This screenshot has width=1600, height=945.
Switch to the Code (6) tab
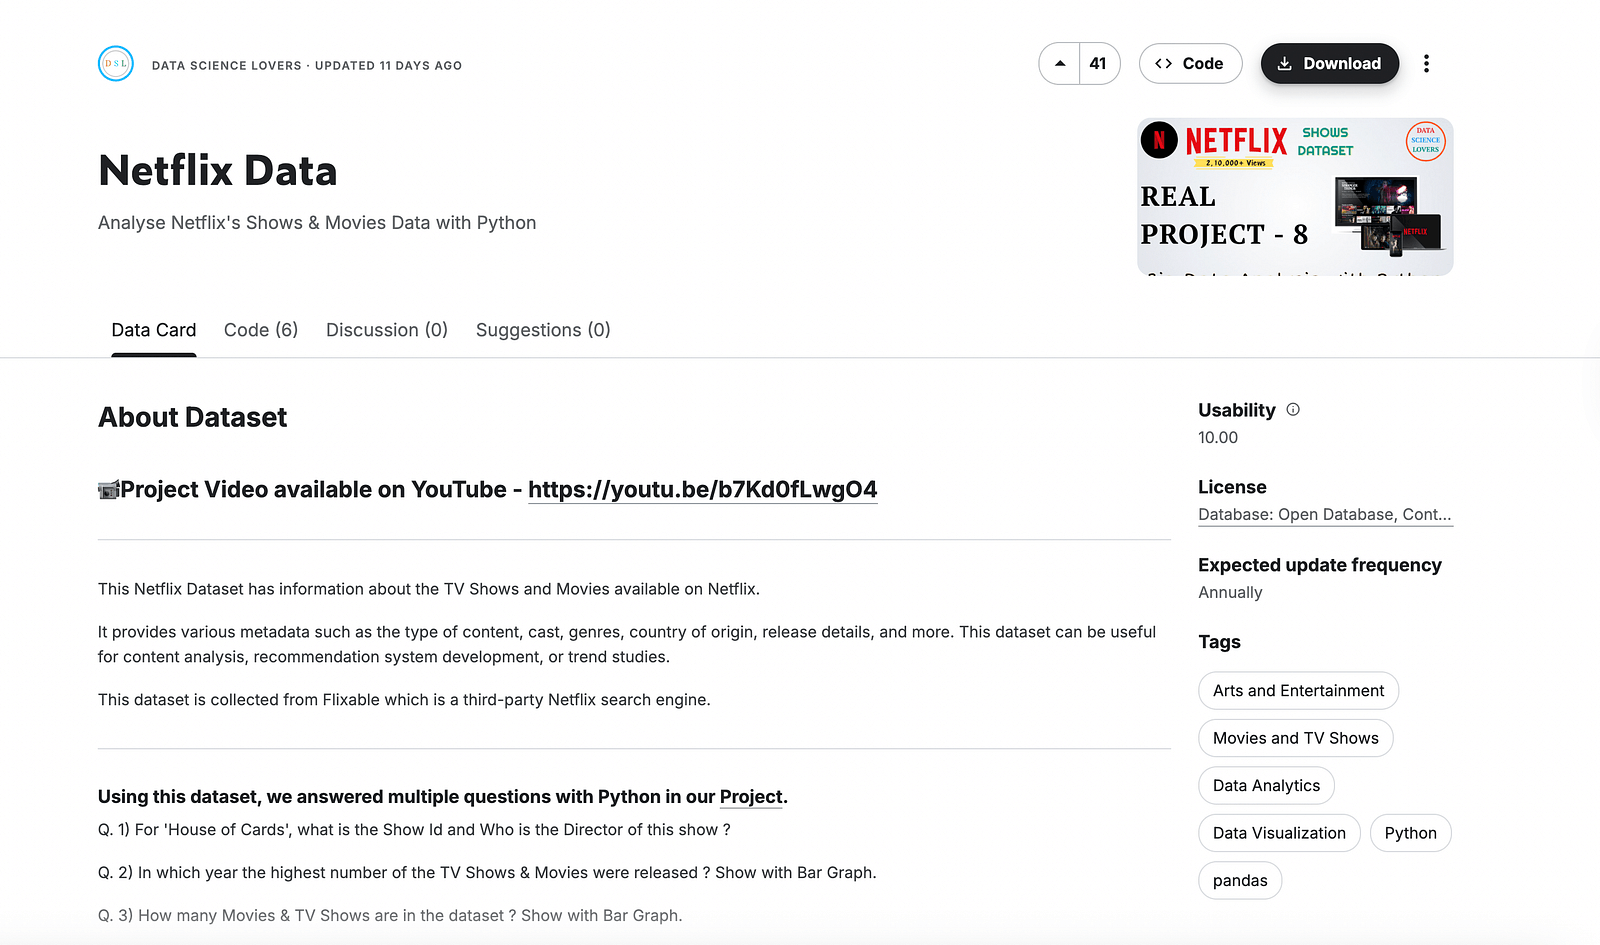click(261, 330)
